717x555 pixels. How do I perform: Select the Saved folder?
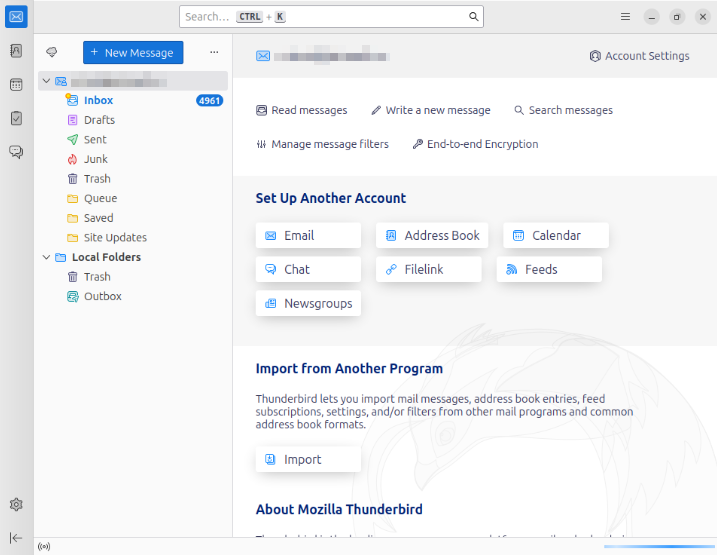[x=133, y=219]
